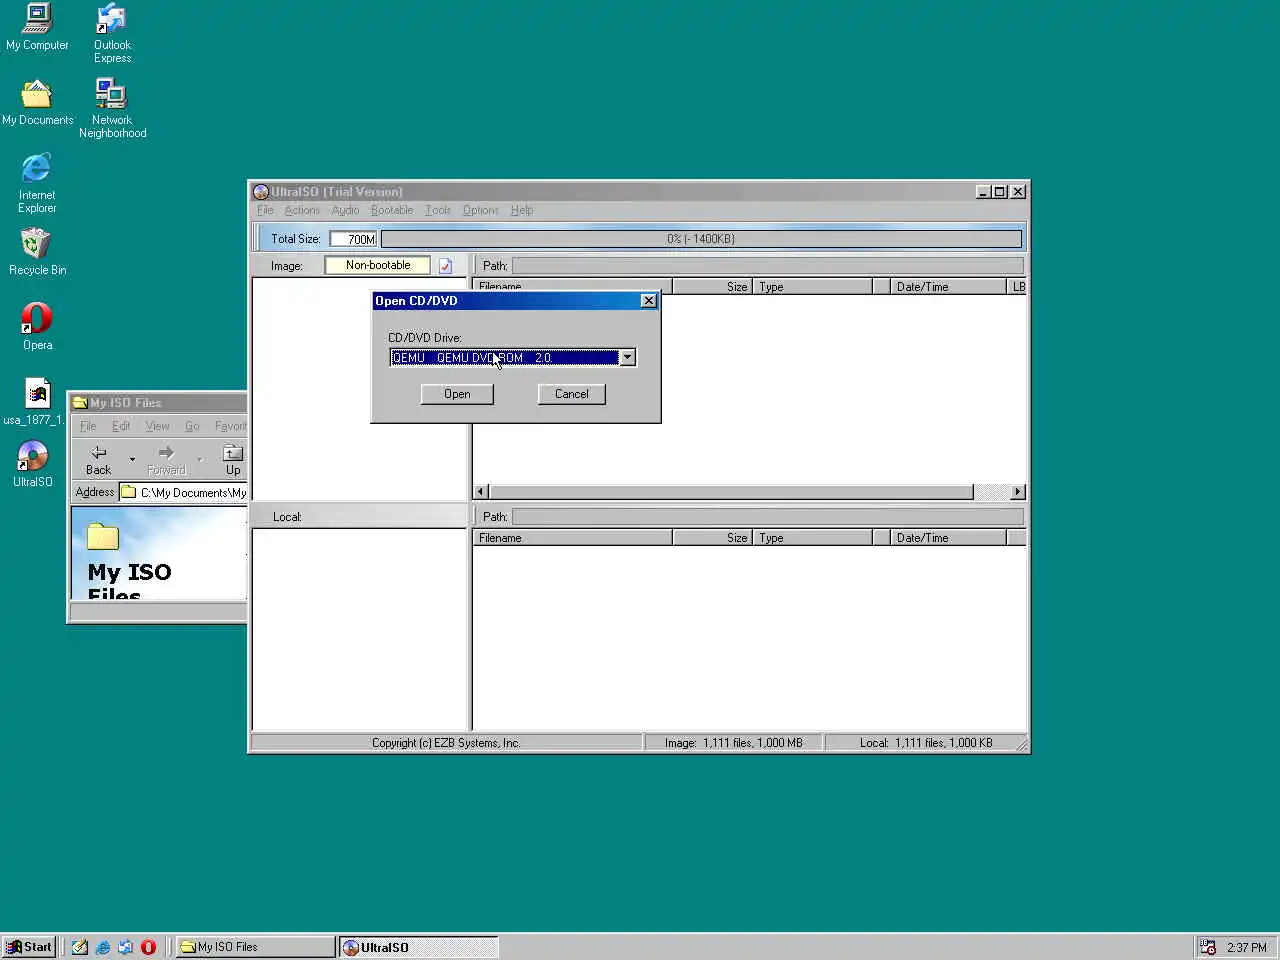This screenshot has height=960, width=1280.
Task: Click the Copyright (c) EZB Systems status text
Action: click(446, 743)
